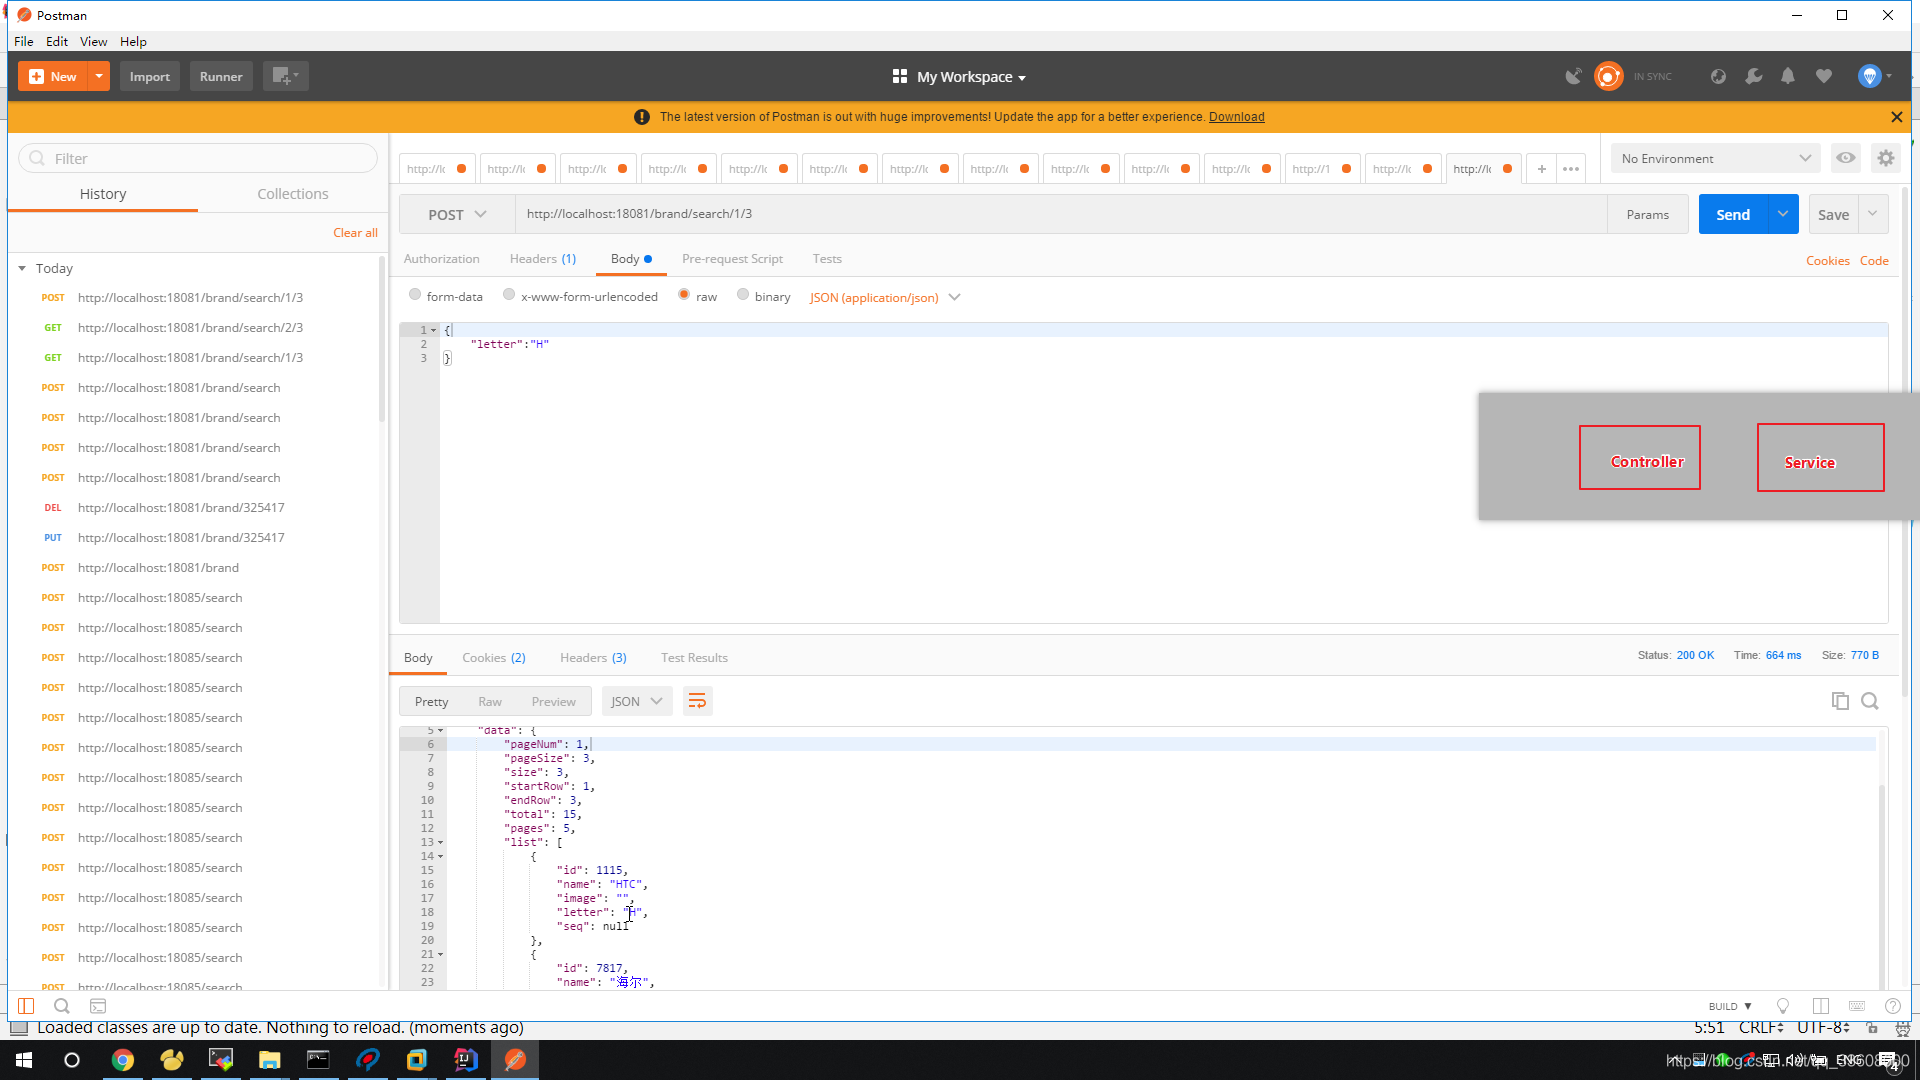This screenshot has width=1920, height=1080.
Task: Open the find icon in bottom bar
Action: [x=62, y=1006]
